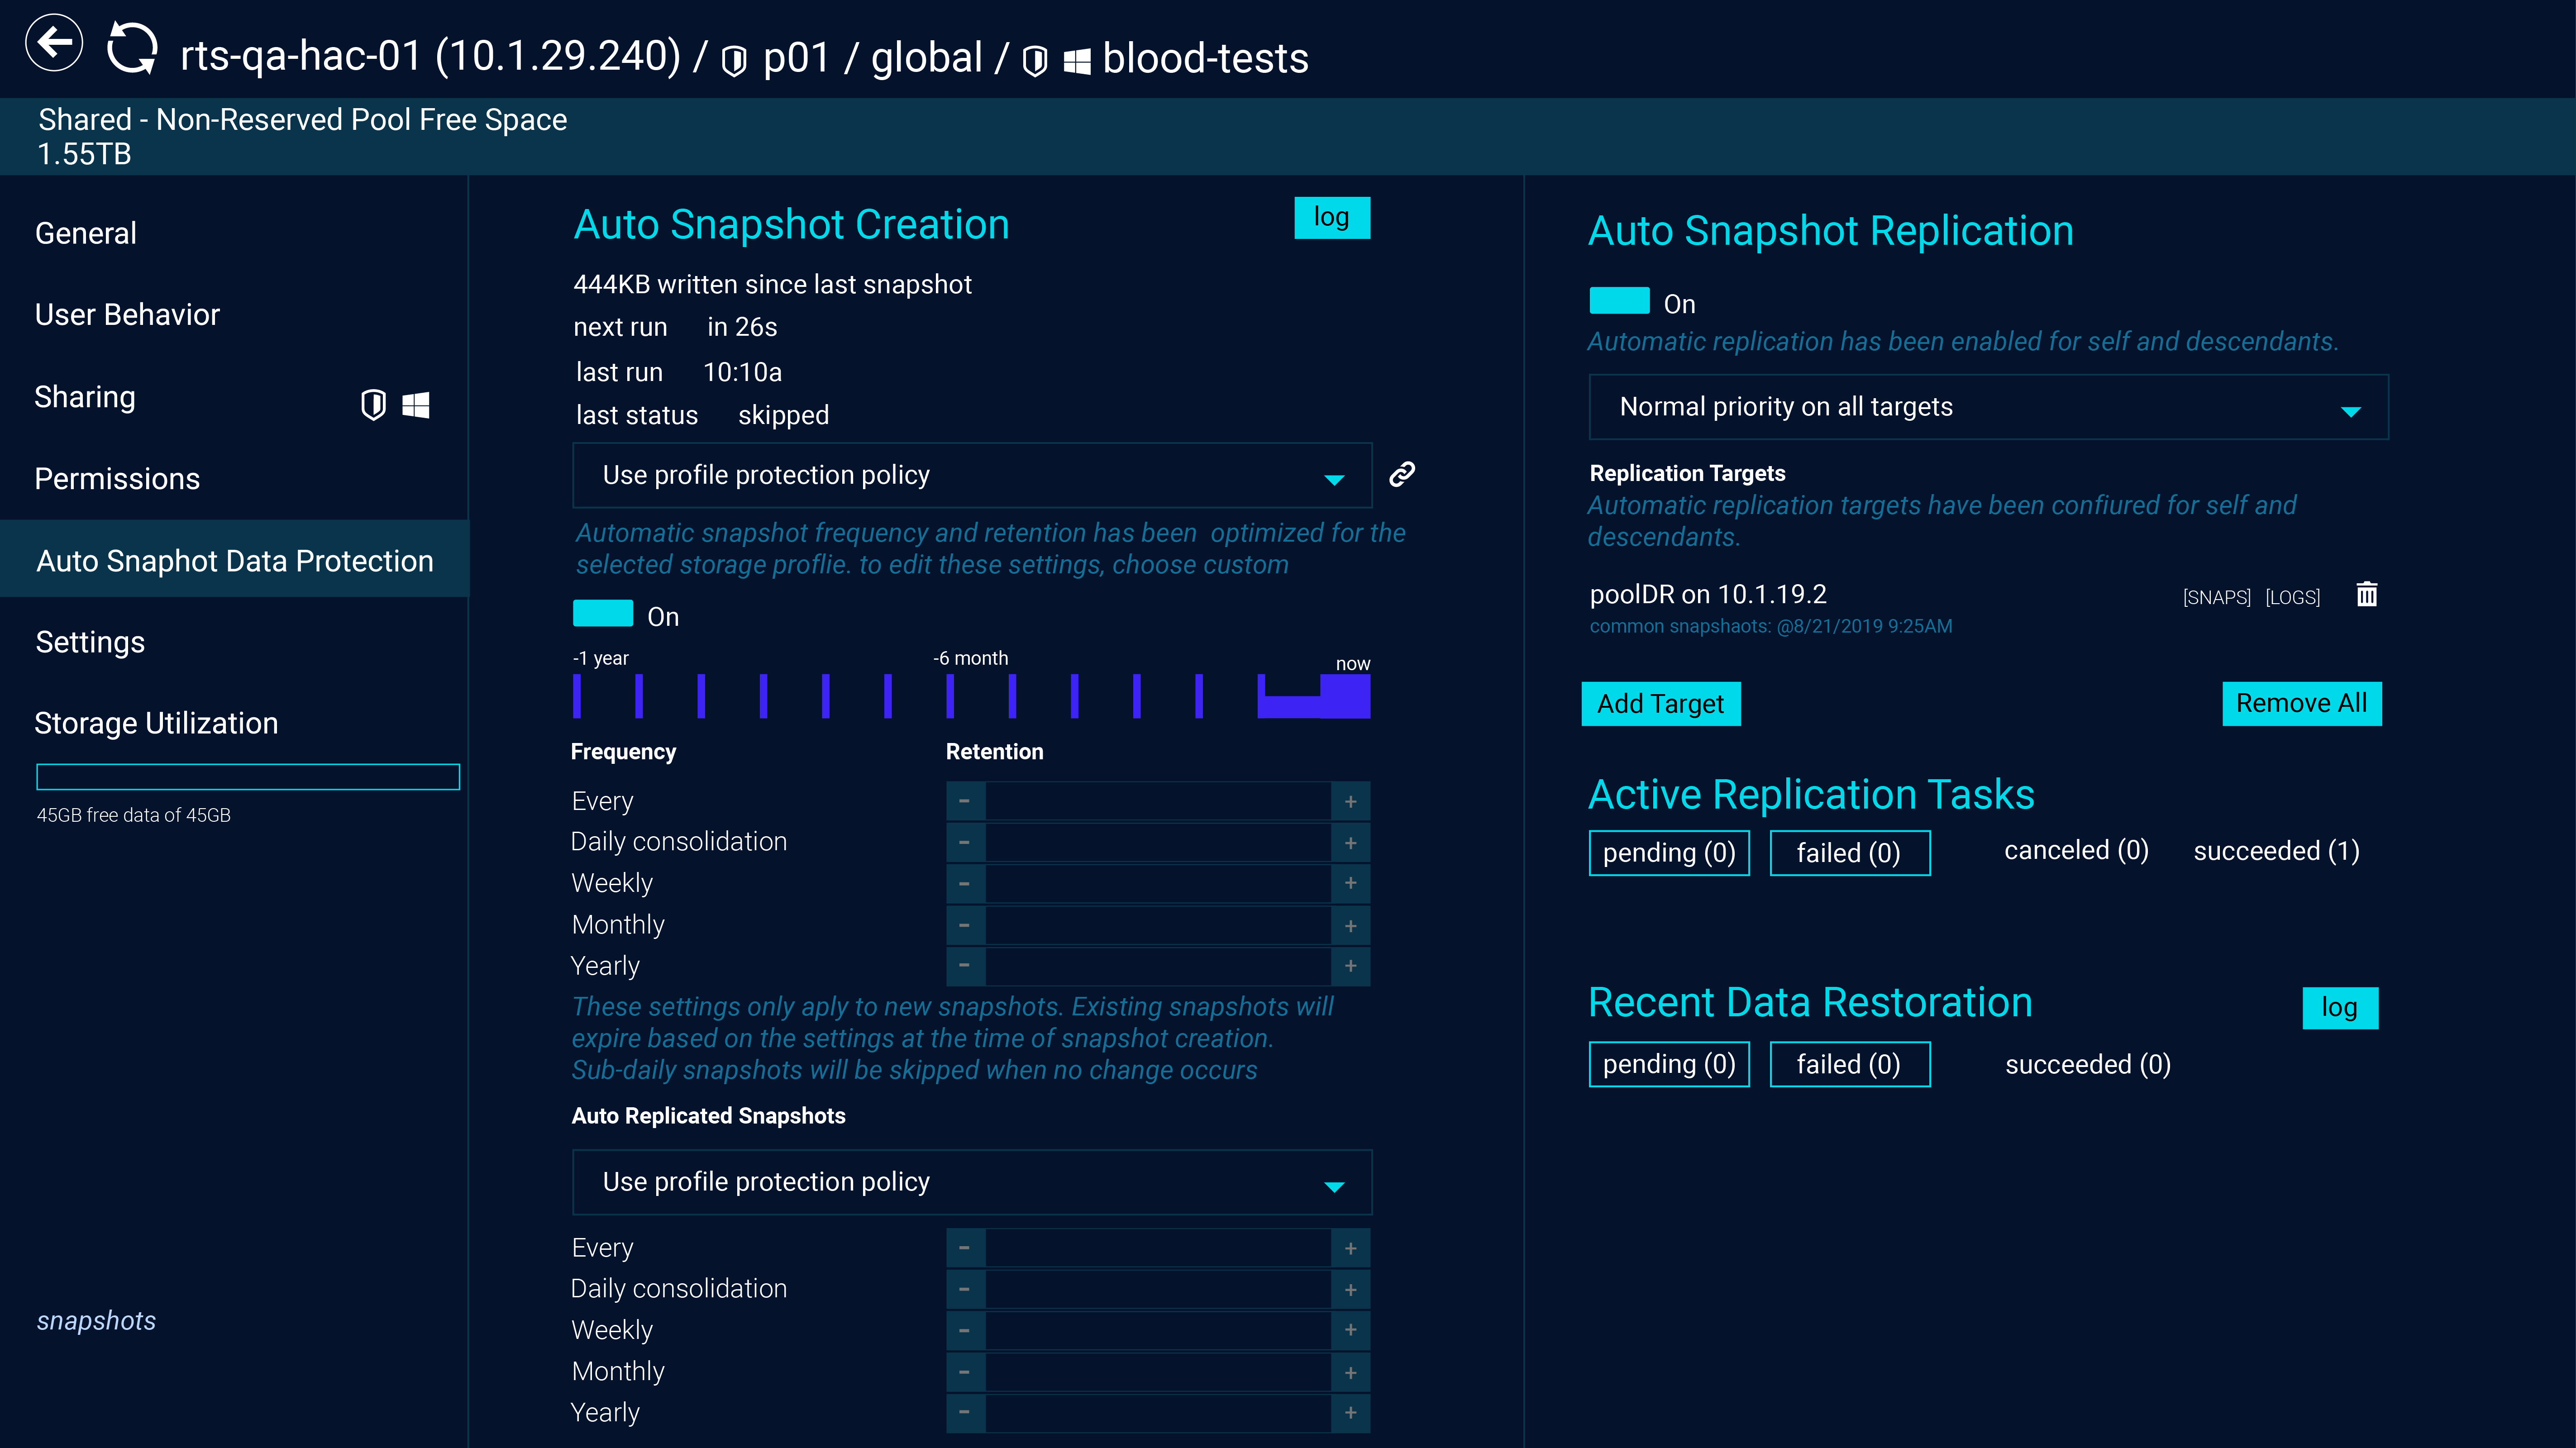Click the refresh icon in the header
The image size is (2576, 1448).
(132, 47)
